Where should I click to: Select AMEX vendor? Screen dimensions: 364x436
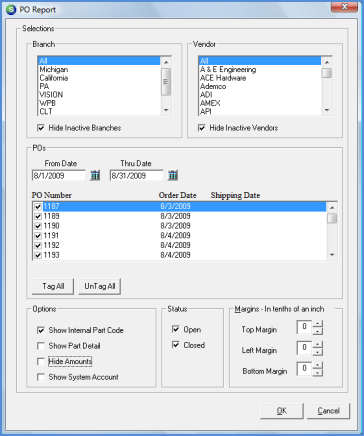pyautogui.click(x=260, y=103)
